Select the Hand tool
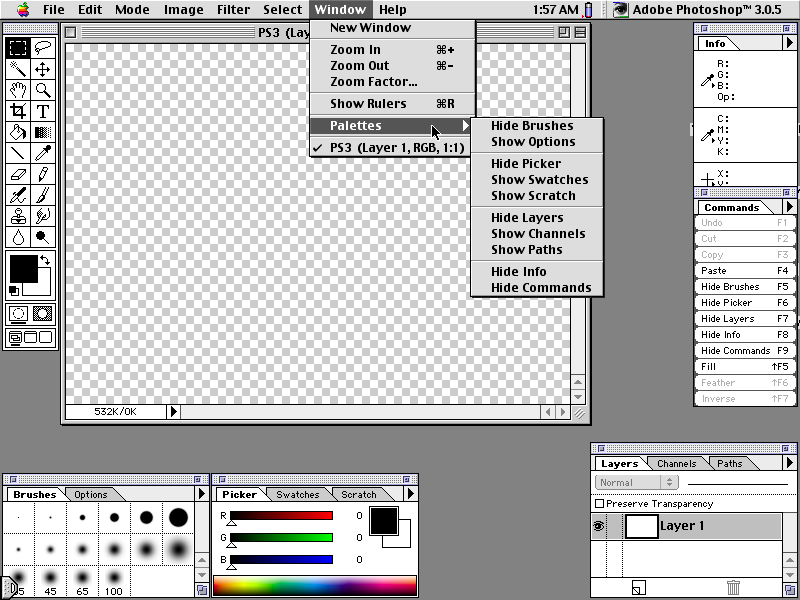The width and height of the screenshot is (800, 600). (18, 90)
